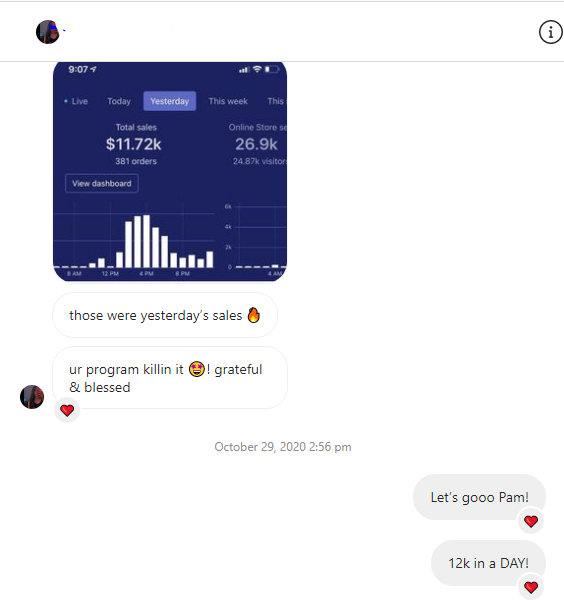Click heart reaction on Let's gooo Pam
This screenshot has height=616, width=564.
coord(531,521)
